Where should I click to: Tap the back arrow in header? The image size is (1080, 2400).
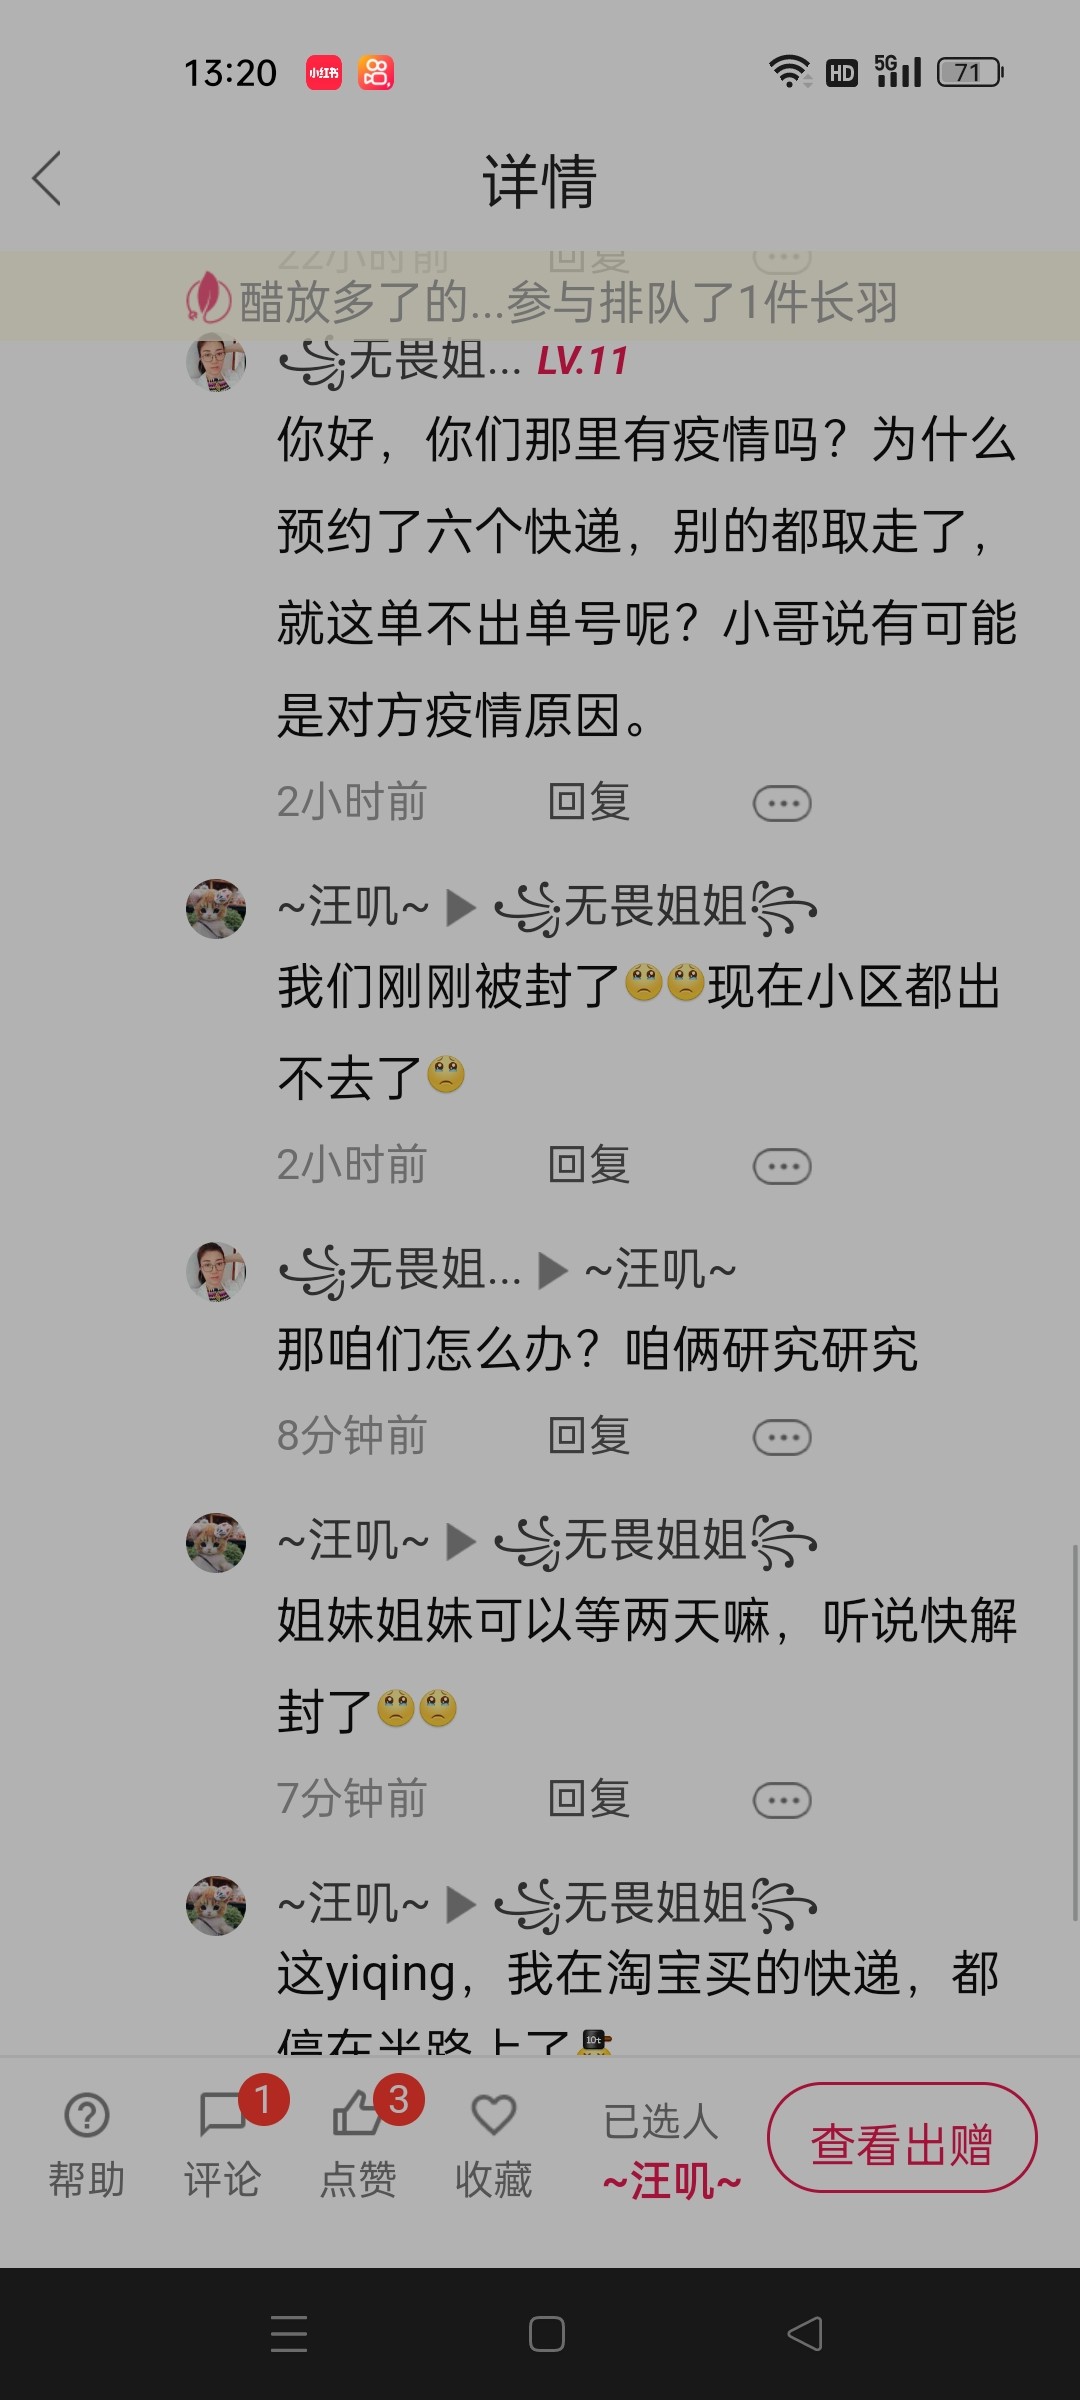coord(47,179)
